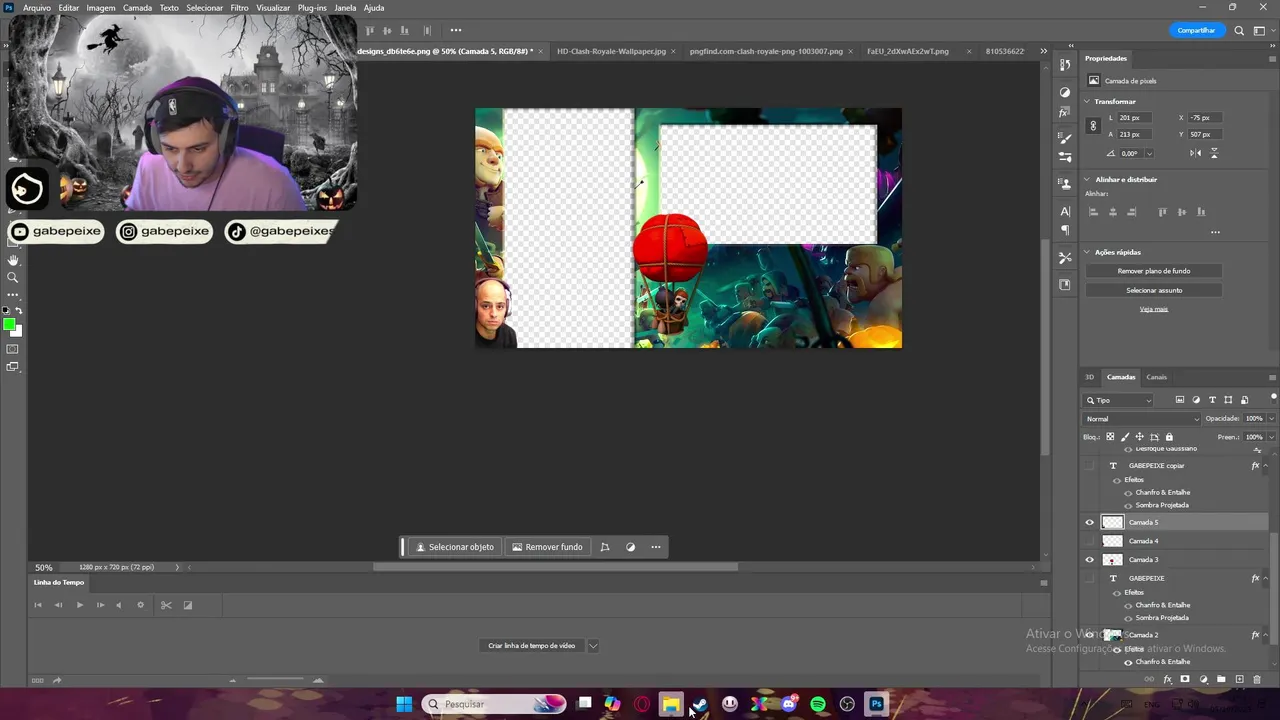Delete the layer with the trash icon
Viewport: 1280px width, 720px height.
[1257, 679]
